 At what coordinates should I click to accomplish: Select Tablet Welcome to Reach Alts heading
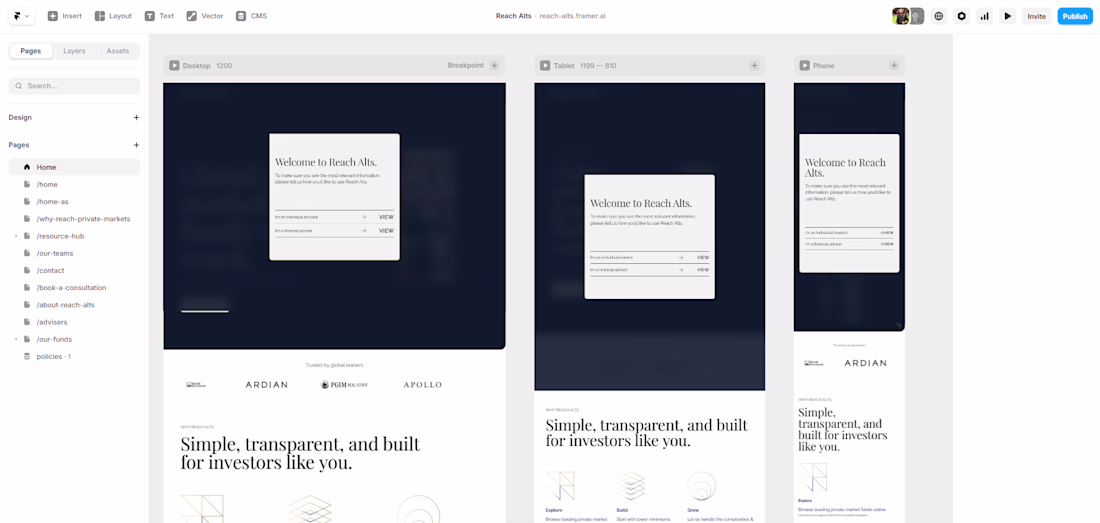[641, 203]
